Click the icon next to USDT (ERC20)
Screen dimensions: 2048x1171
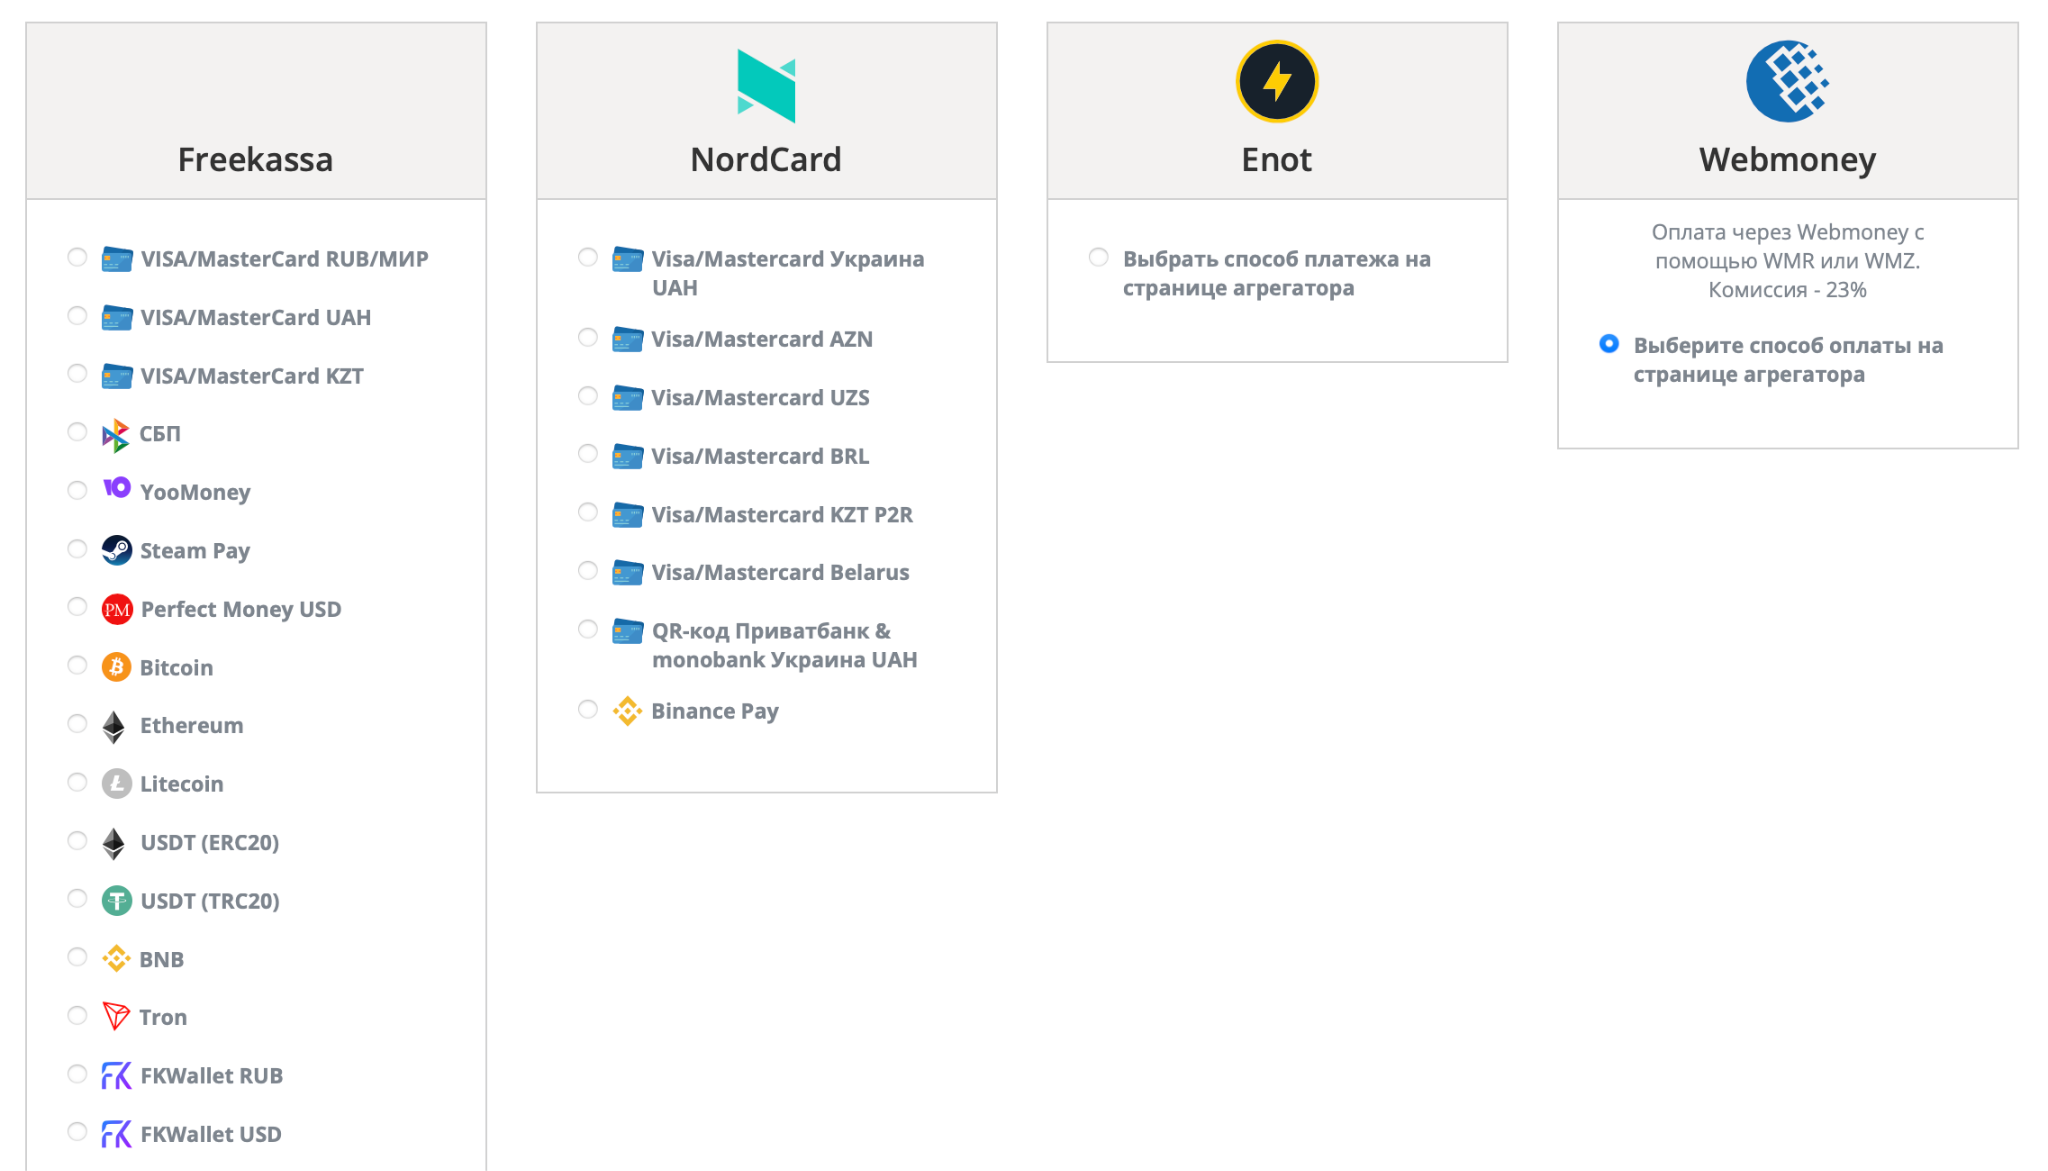[114, 844]
